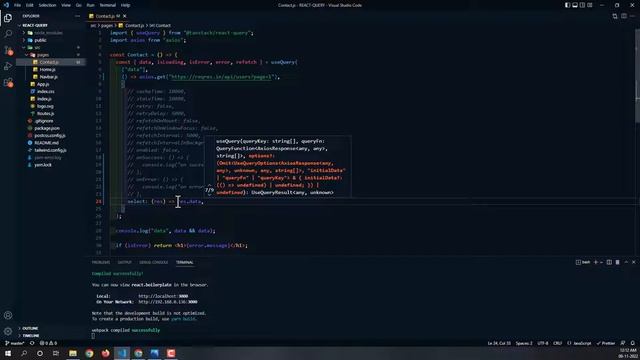
Task: Open Routes.js in the explorer
Action: (x=45, y=113)
